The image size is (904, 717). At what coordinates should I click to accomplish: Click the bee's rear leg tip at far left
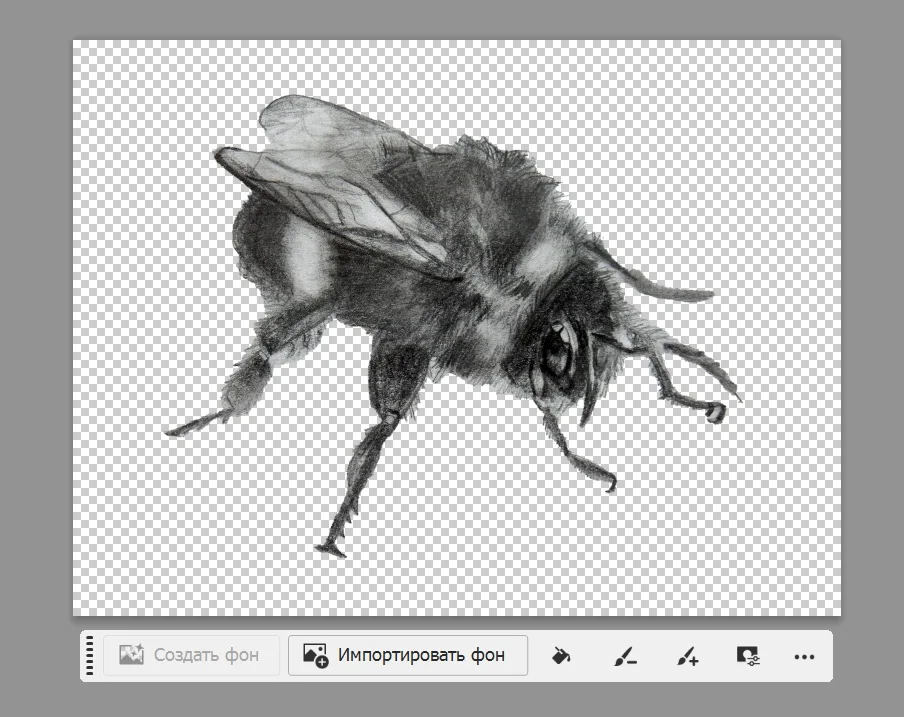pyautogui.click(x=172, y=430)
